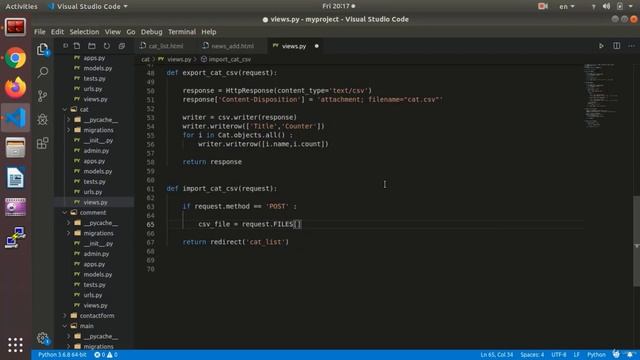Click Spaces: 4 indentation setting

(532, 355)
